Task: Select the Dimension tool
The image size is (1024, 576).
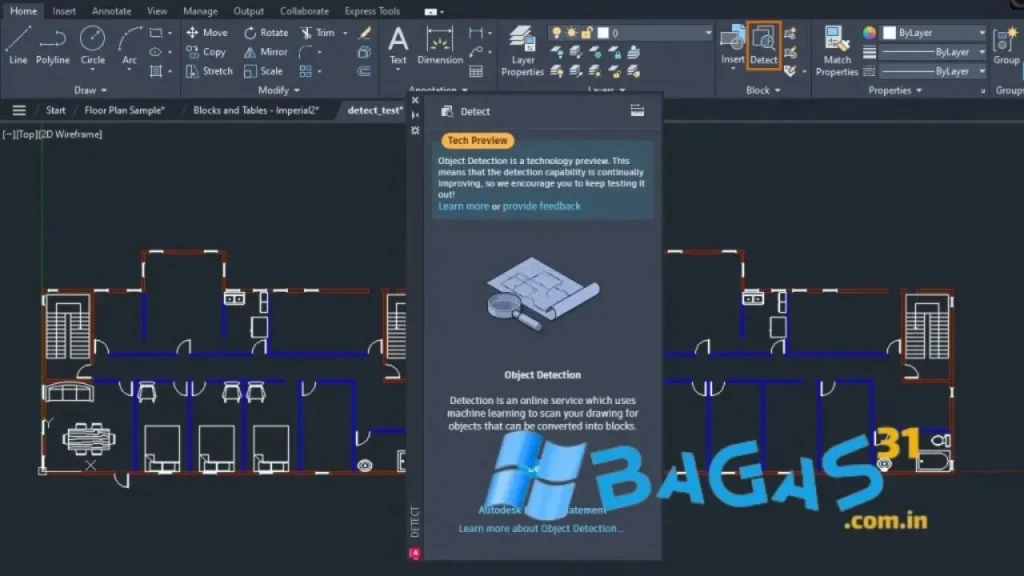Action: click(440, 46)
